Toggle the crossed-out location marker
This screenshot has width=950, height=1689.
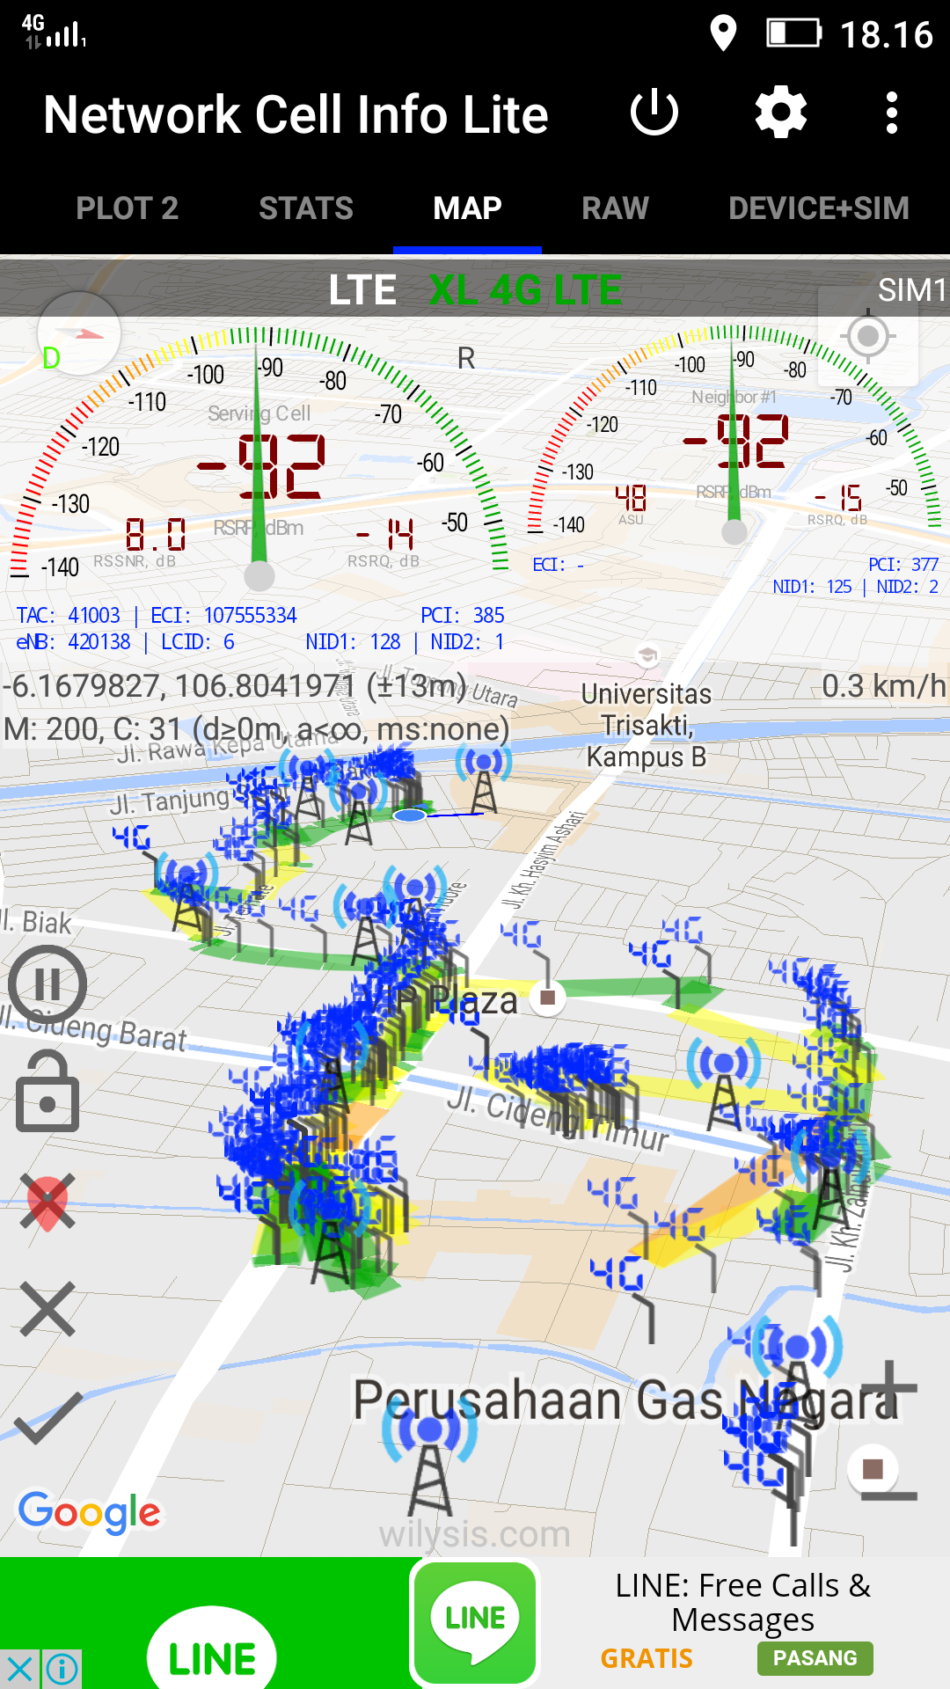pyautogui.click(x=47, y=1201)
